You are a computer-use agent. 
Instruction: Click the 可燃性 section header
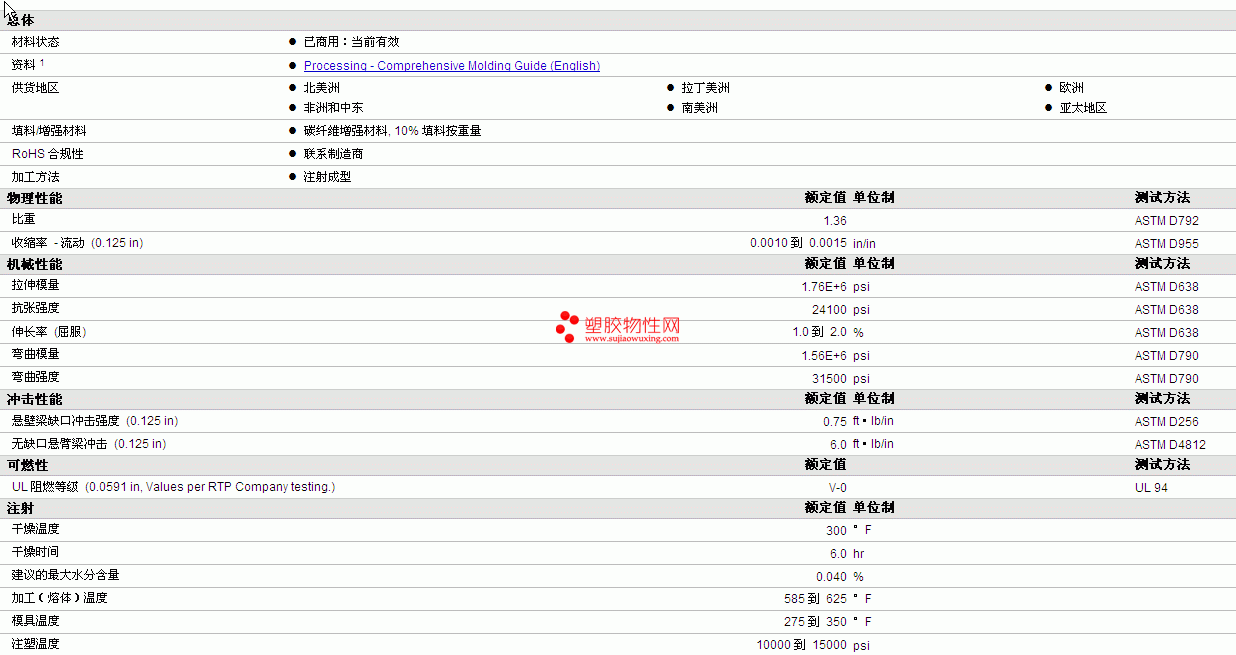[28, 465]
